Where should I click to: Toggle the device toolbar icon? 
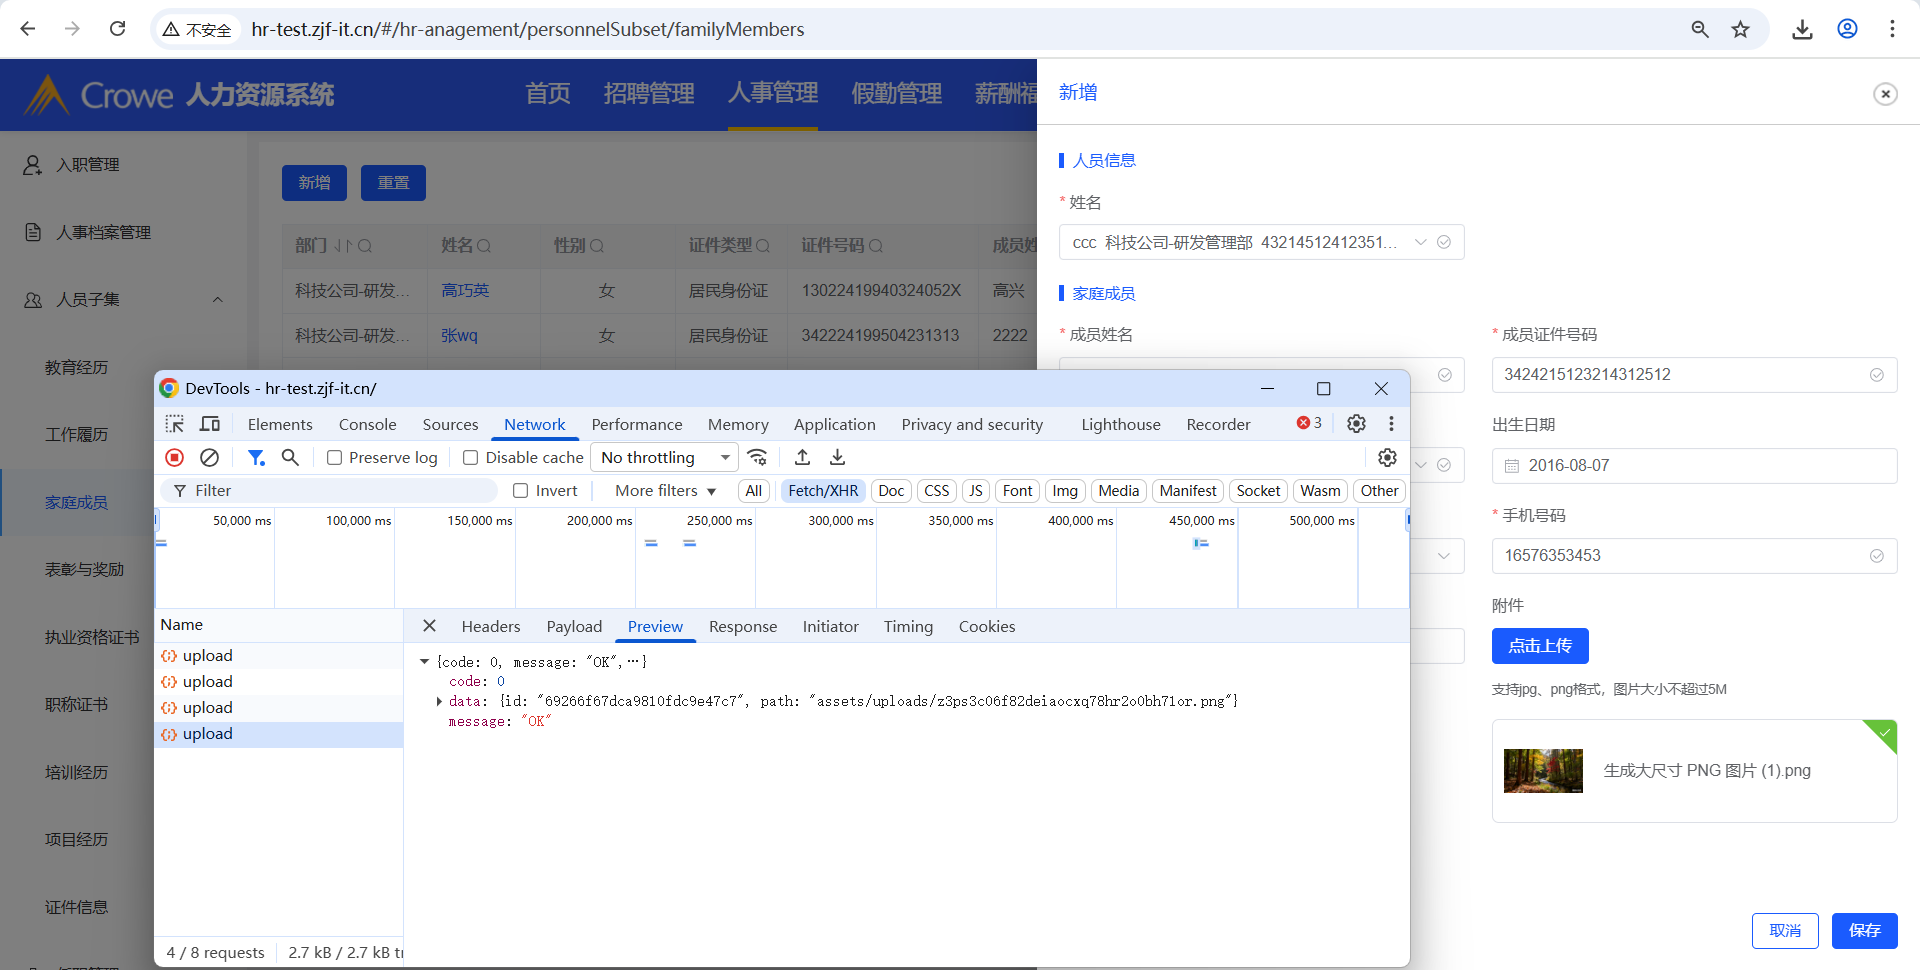210,424
